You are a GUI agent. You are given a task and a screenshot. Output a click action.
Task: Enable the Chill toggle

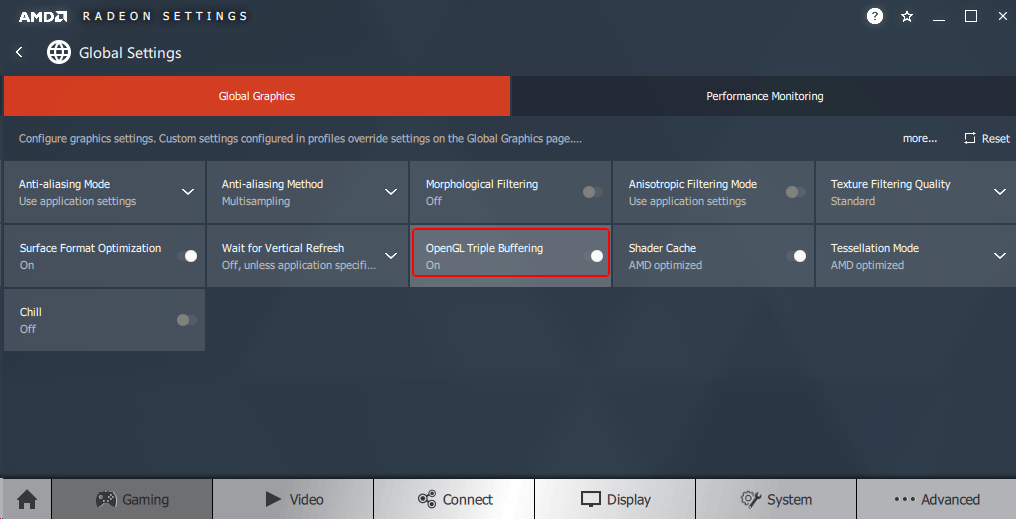click(187, 320)
